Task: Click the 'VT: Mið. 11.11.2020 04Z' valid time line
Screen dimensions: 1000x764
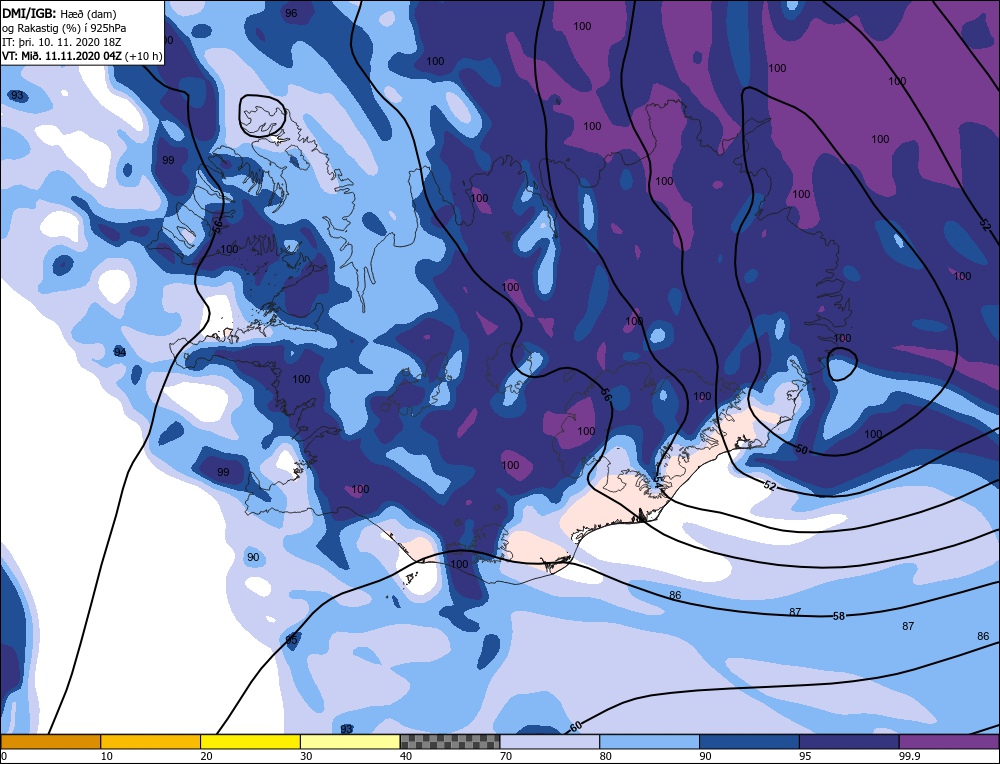Action: pos(61,56)
